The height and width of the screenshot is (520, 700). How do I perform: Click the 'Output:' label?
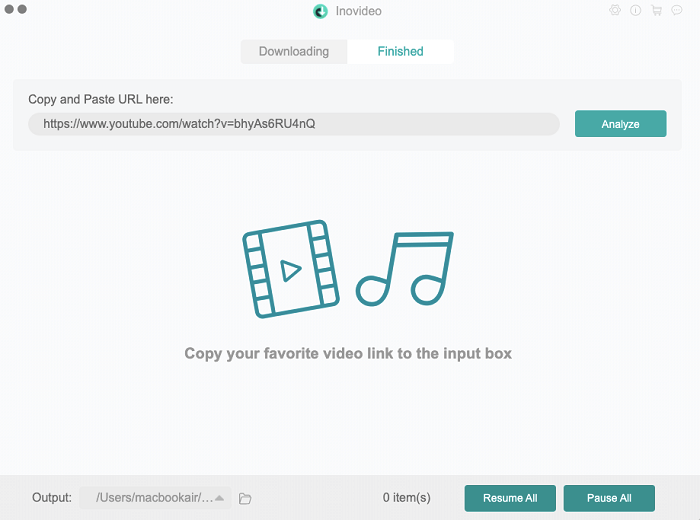coord(52,497)
